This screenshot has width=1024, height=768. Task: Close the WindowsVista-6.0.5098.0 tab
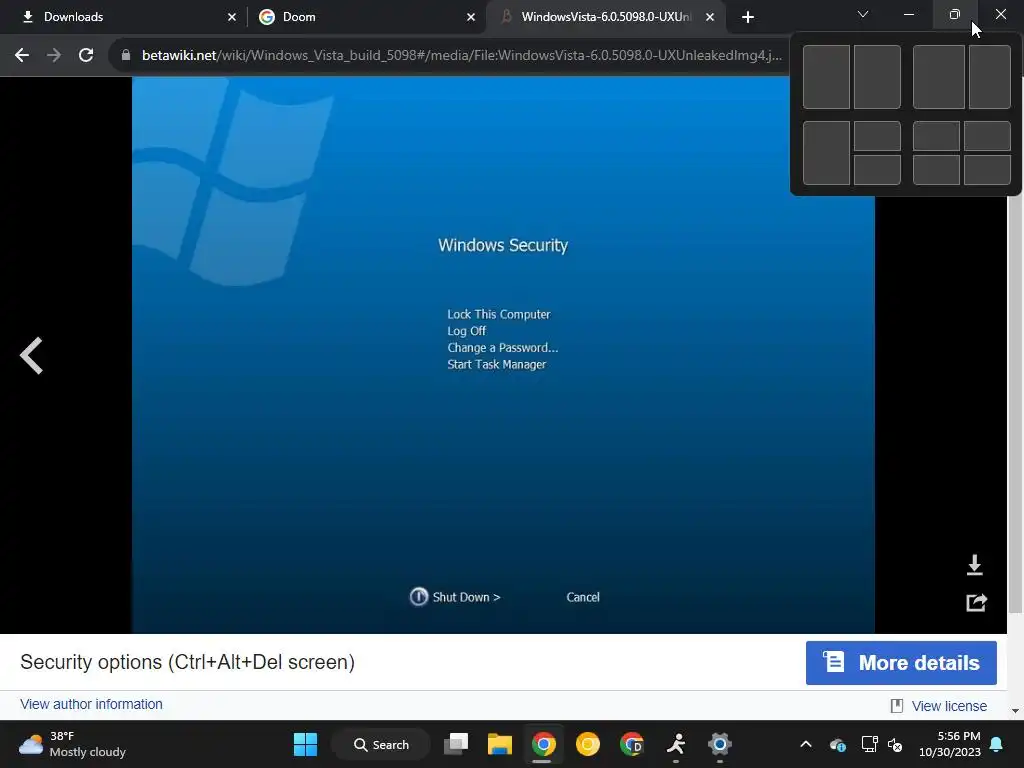(710, 17)
